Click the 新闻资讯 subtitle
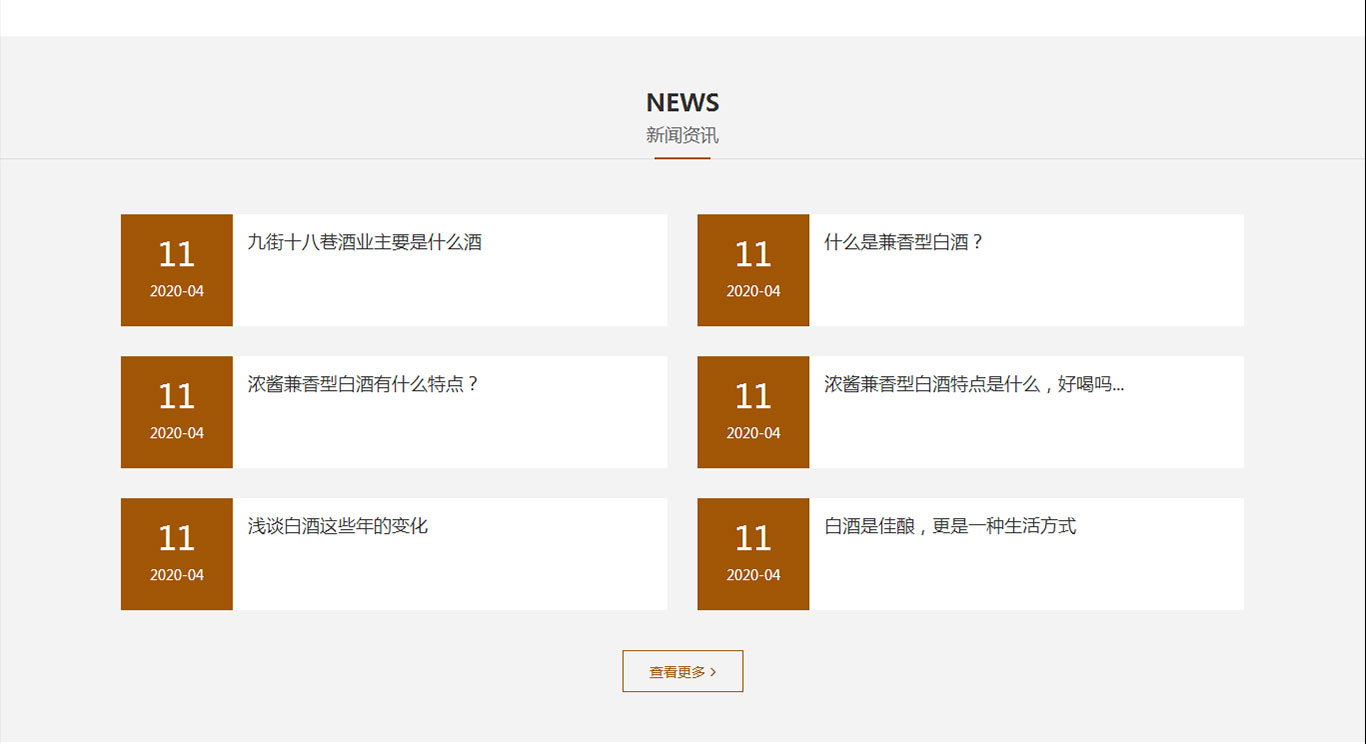 click(x=682, y=135)
